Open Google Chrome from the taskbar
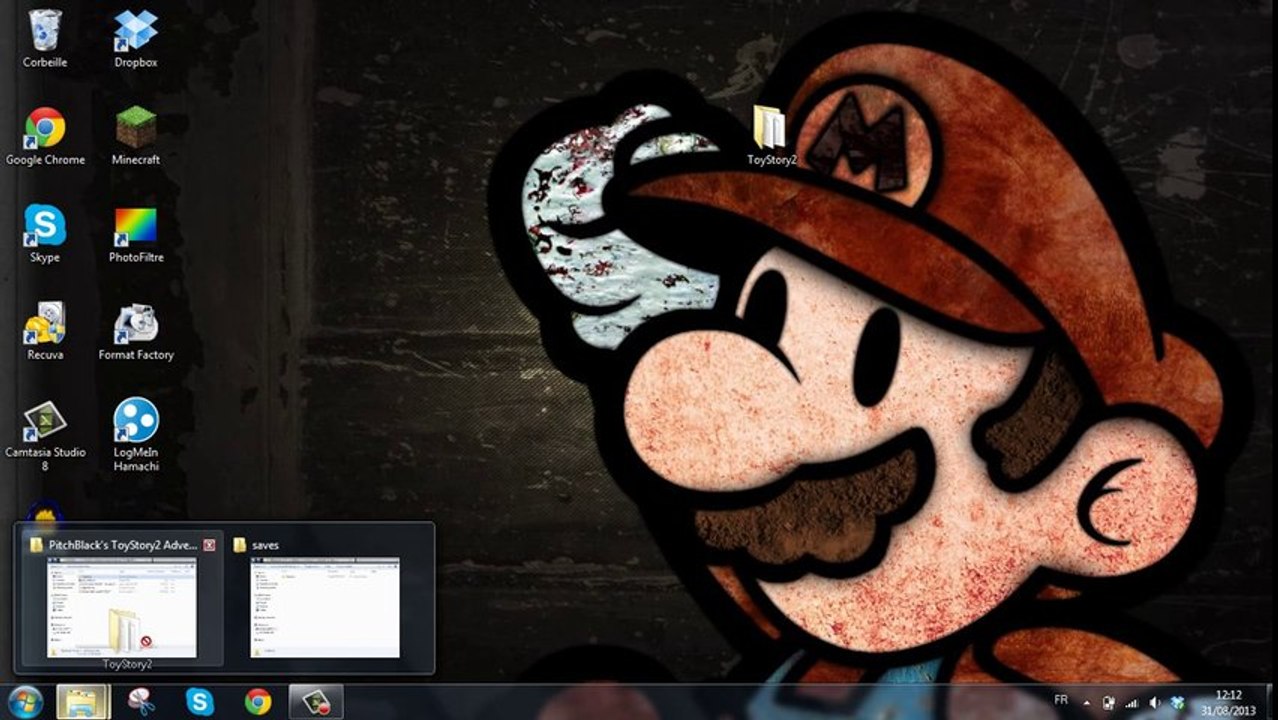 point(258,702)
